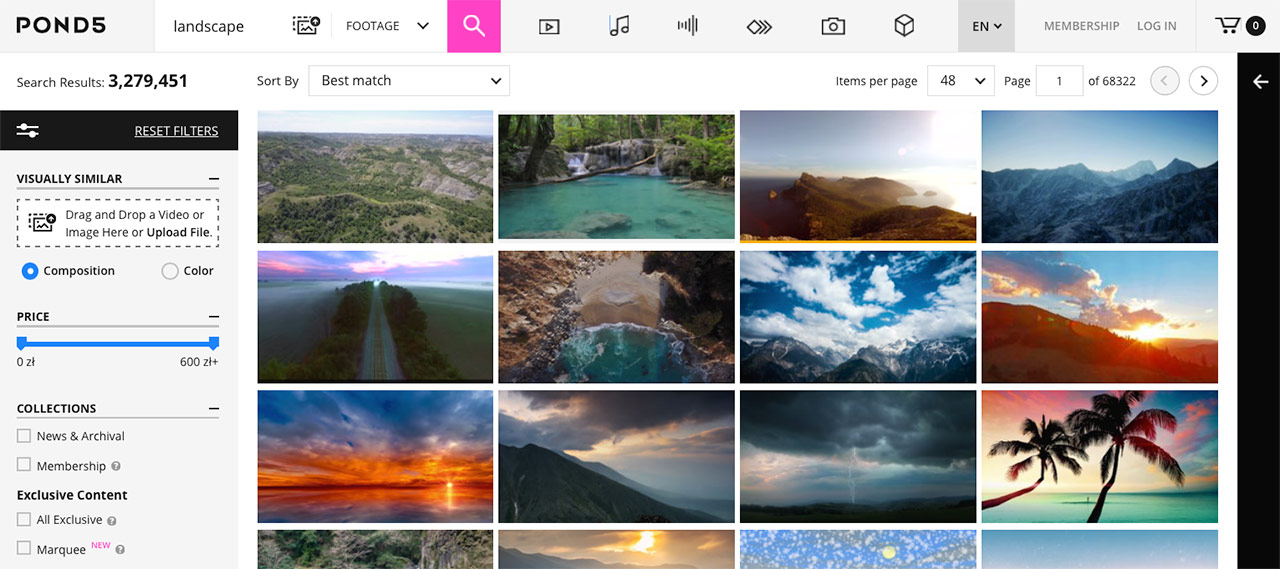Check the All Exclusive checkbox
Image resolution: width=1280 pixels, height=569 pixels.
(x=24, y=519)
